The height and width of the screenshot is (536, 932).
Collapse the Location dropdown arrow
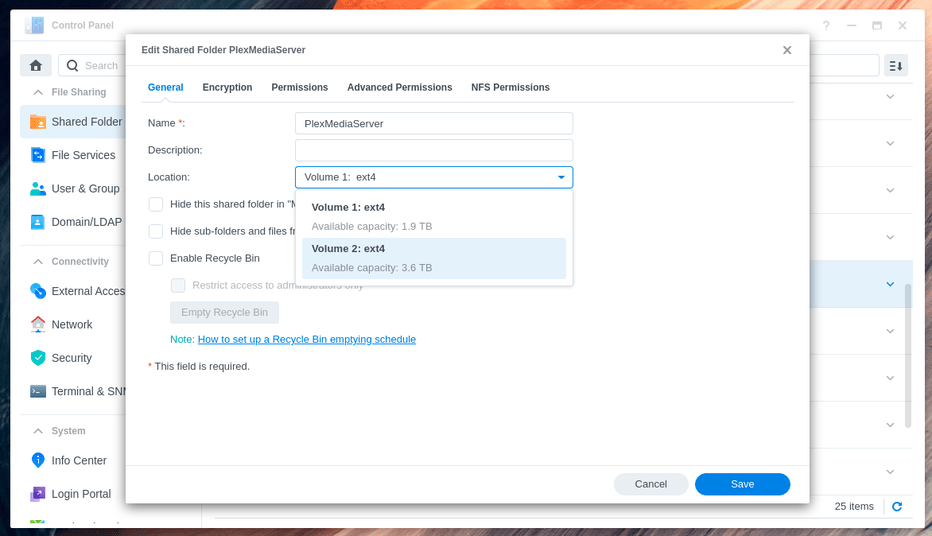561,177
